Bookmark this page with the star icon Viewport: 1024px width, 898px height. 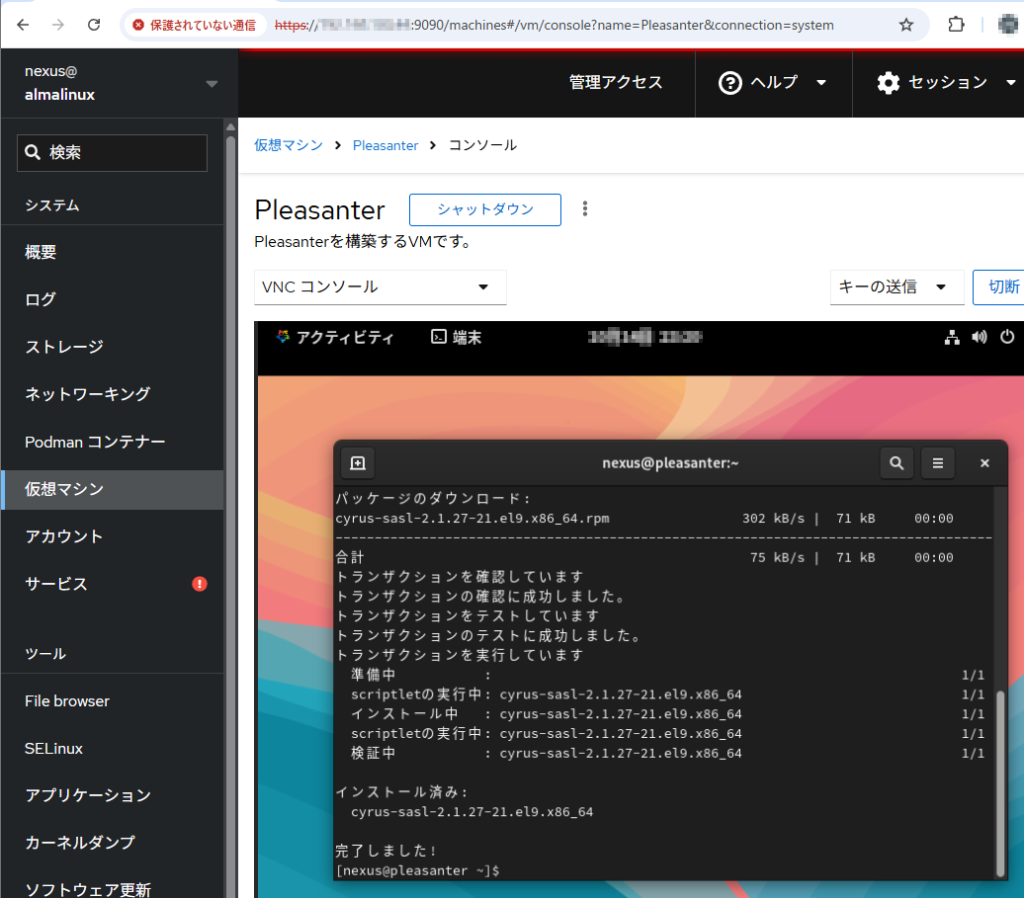coord(906,25)
